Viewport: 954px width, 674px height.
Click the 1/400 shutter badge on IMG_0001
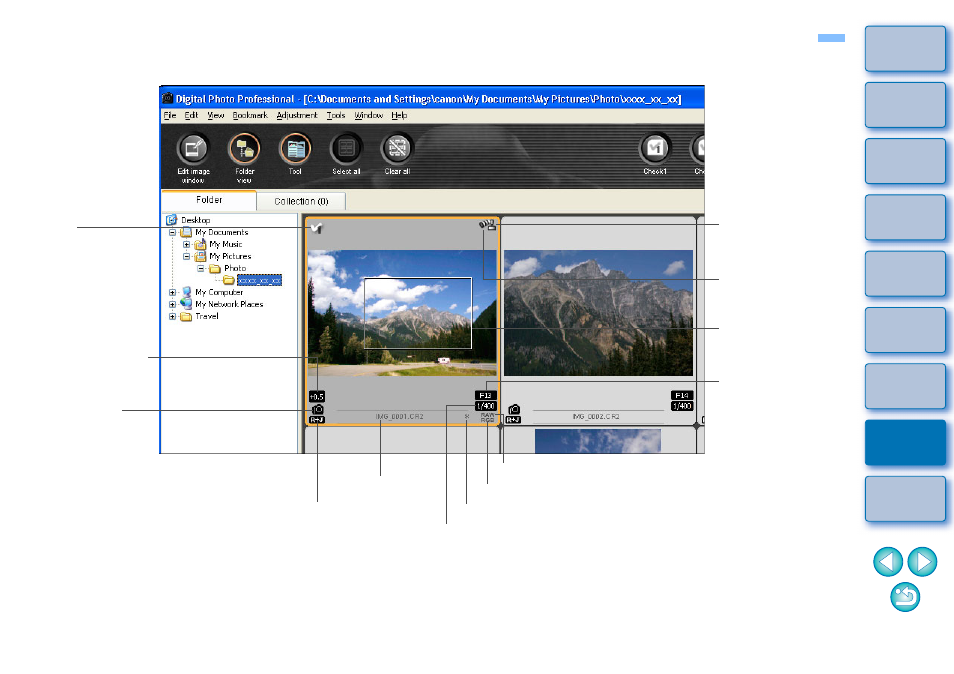(486, 406)
